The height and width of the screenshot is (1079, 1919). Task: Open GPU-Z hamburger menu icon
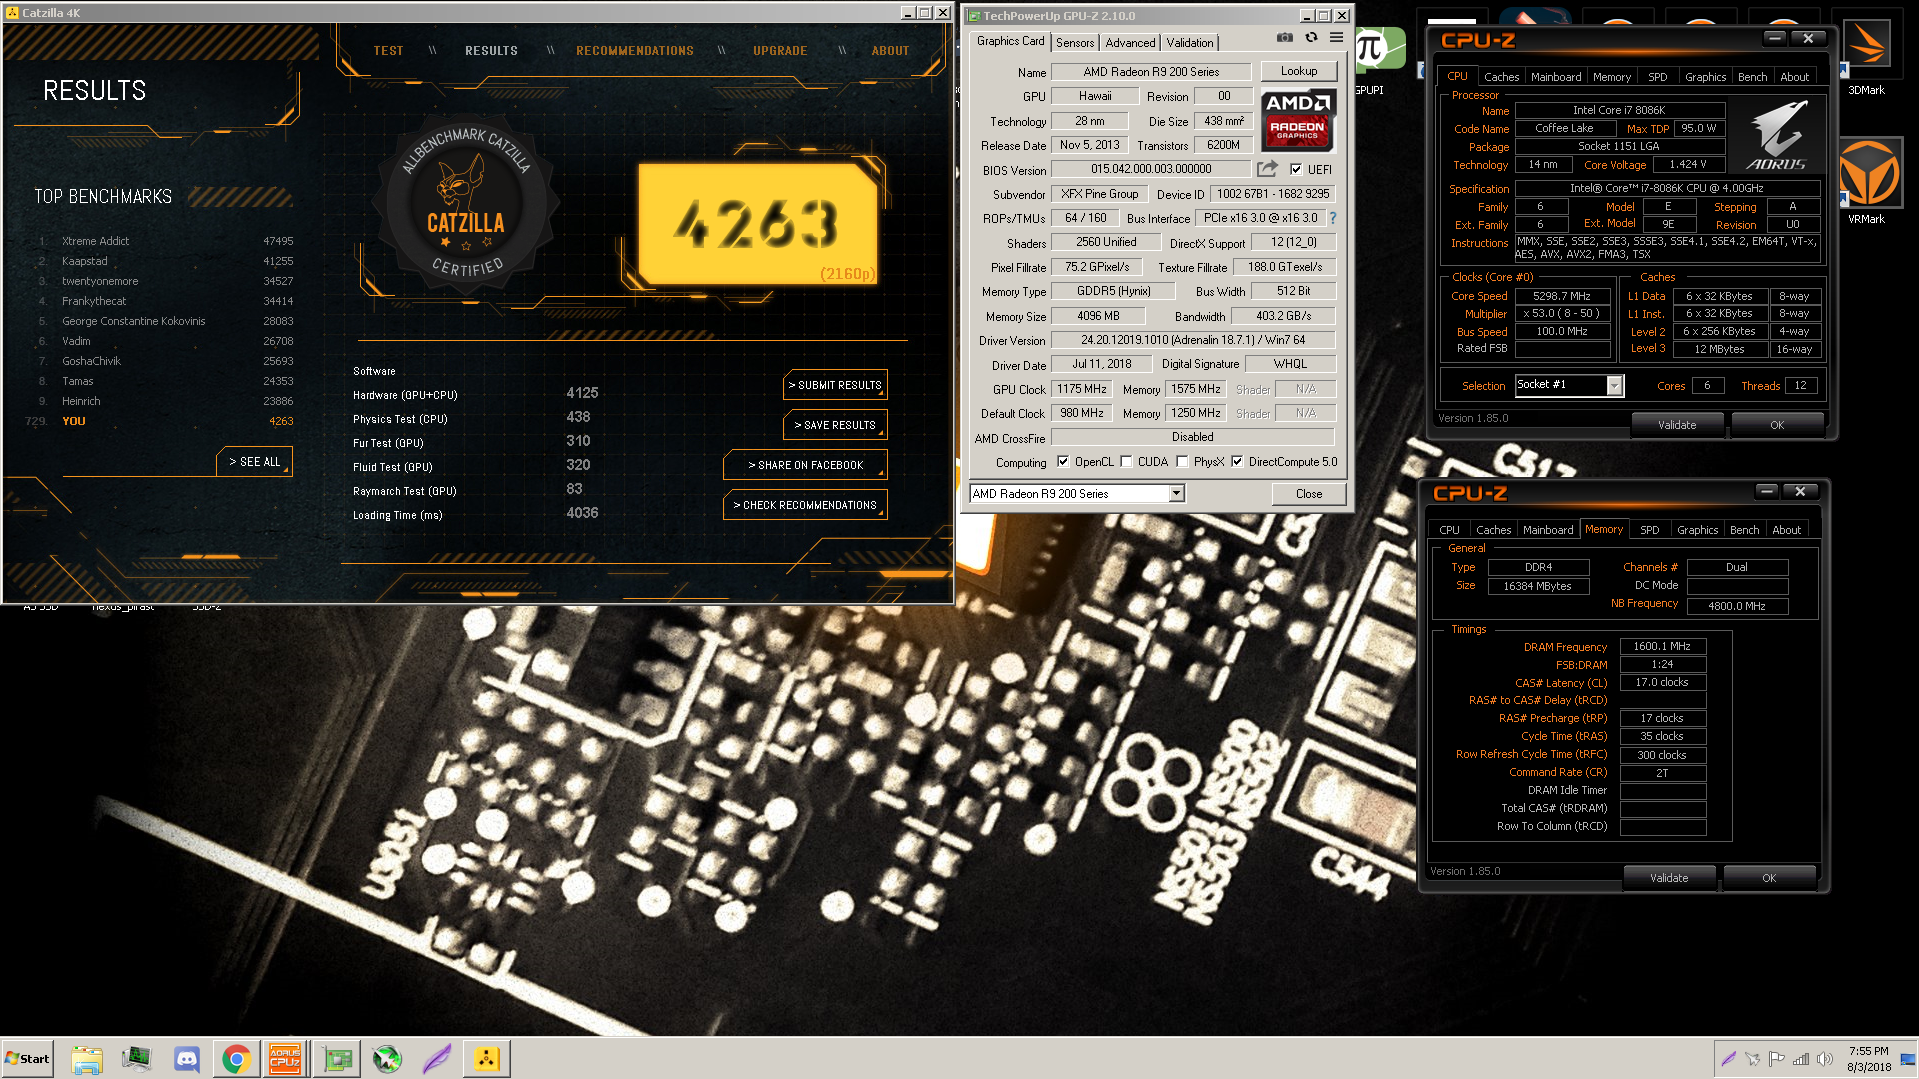(x=1336, y=38)
